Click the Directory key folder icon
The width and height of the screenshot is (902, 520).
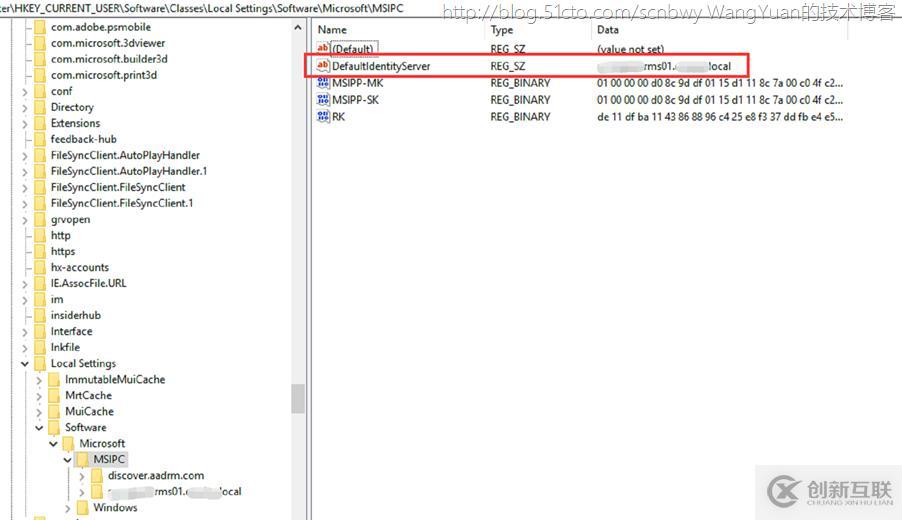[40, 108]
